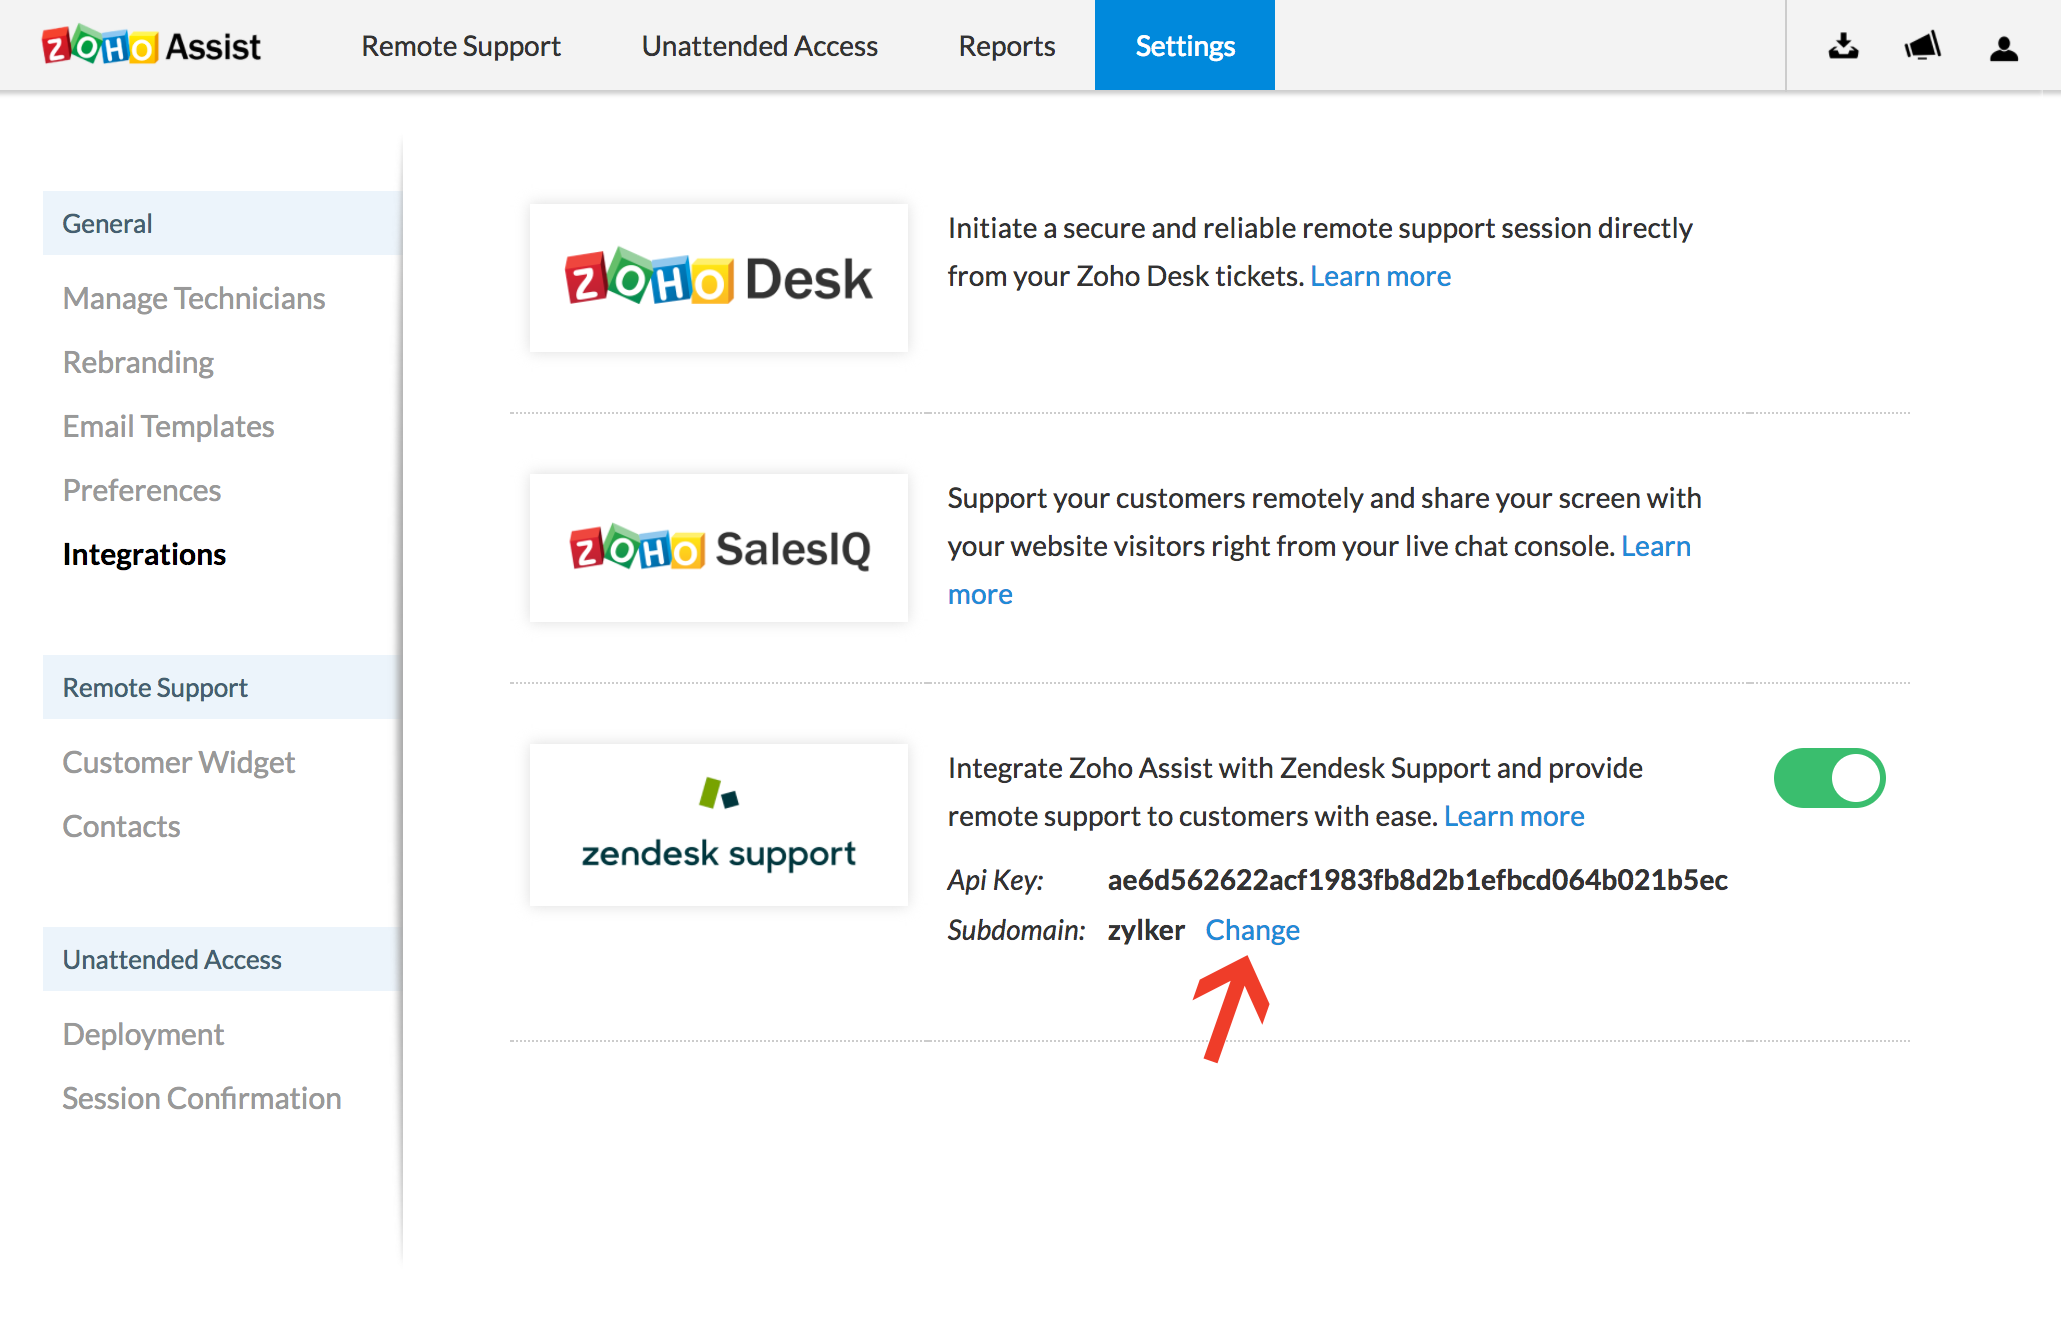Click the download icon in header
The width and height of the screenshot is (2061, 1325).
1843,46
